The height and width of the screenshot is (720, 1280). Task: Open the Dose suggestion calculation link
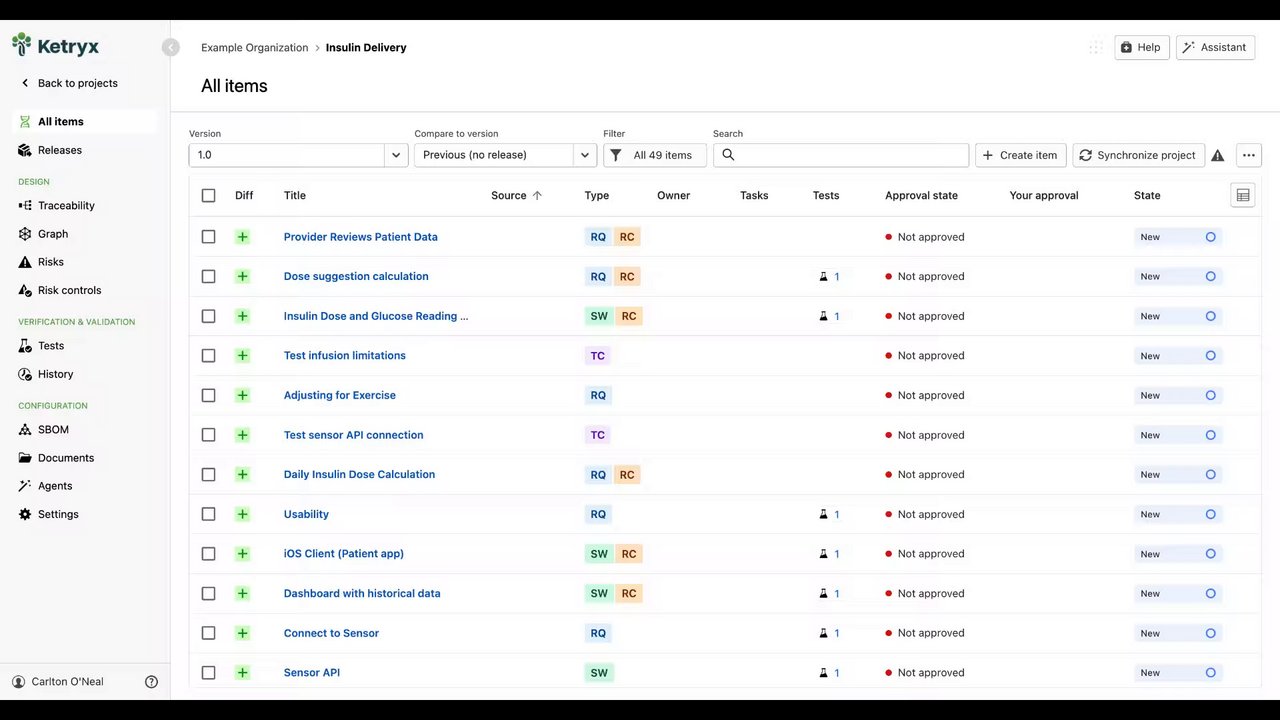point(356,277)
